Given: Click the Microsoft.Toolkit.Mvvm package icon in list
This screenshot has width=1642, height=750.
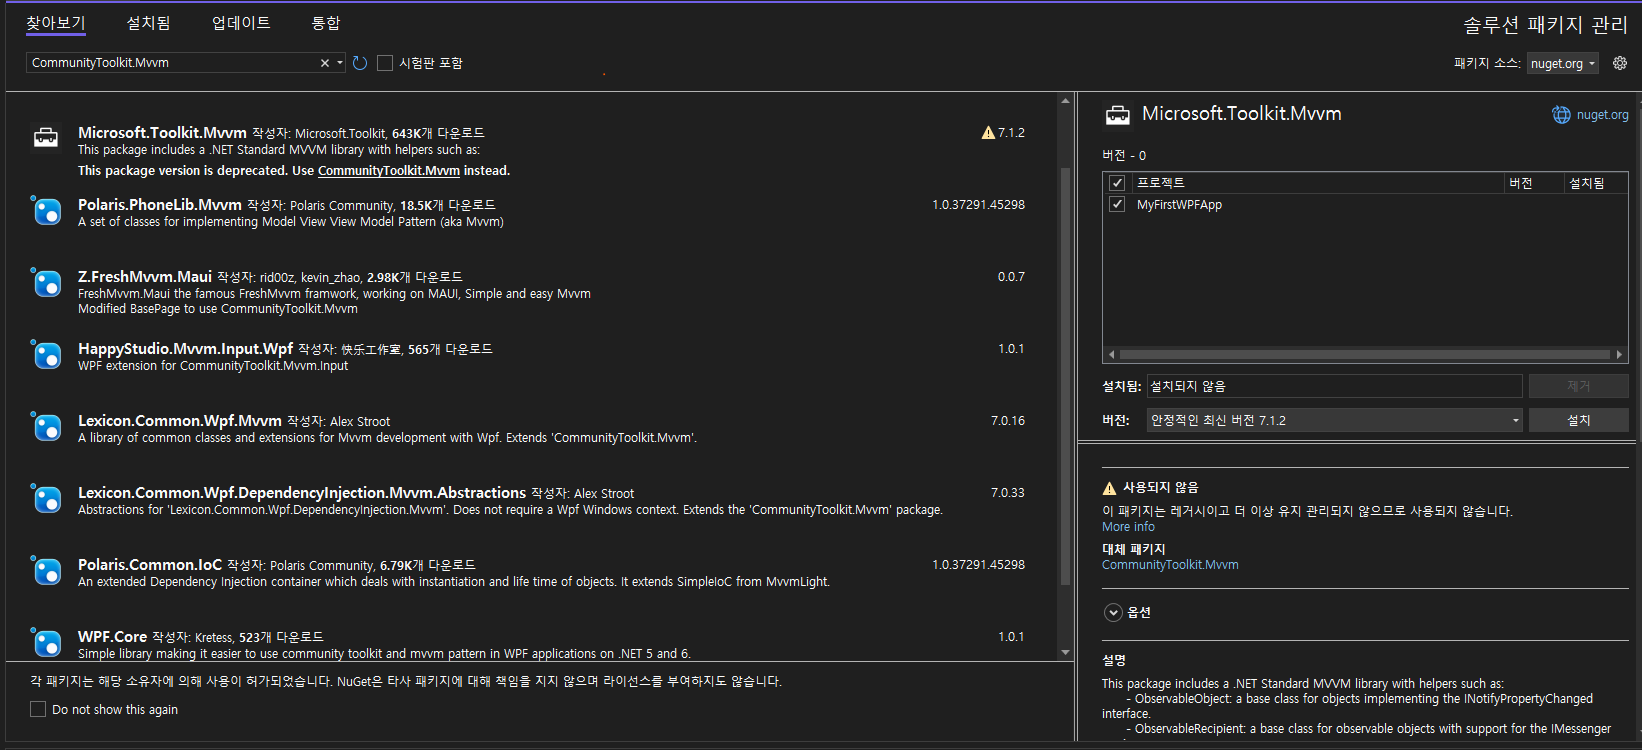Looking at the screenshot, I should tap(46, 138).
